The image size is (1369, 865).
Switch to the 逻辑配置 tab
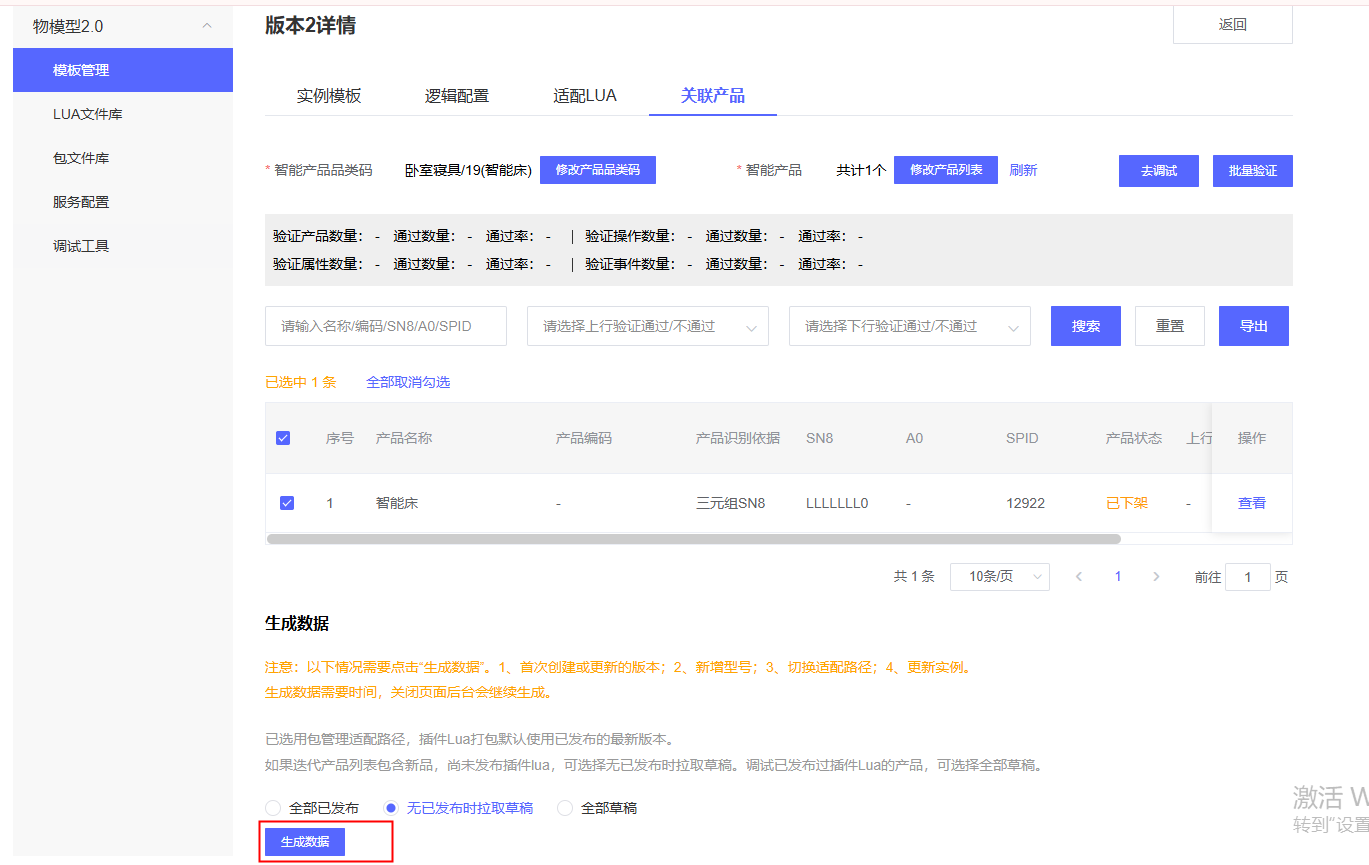457,96
